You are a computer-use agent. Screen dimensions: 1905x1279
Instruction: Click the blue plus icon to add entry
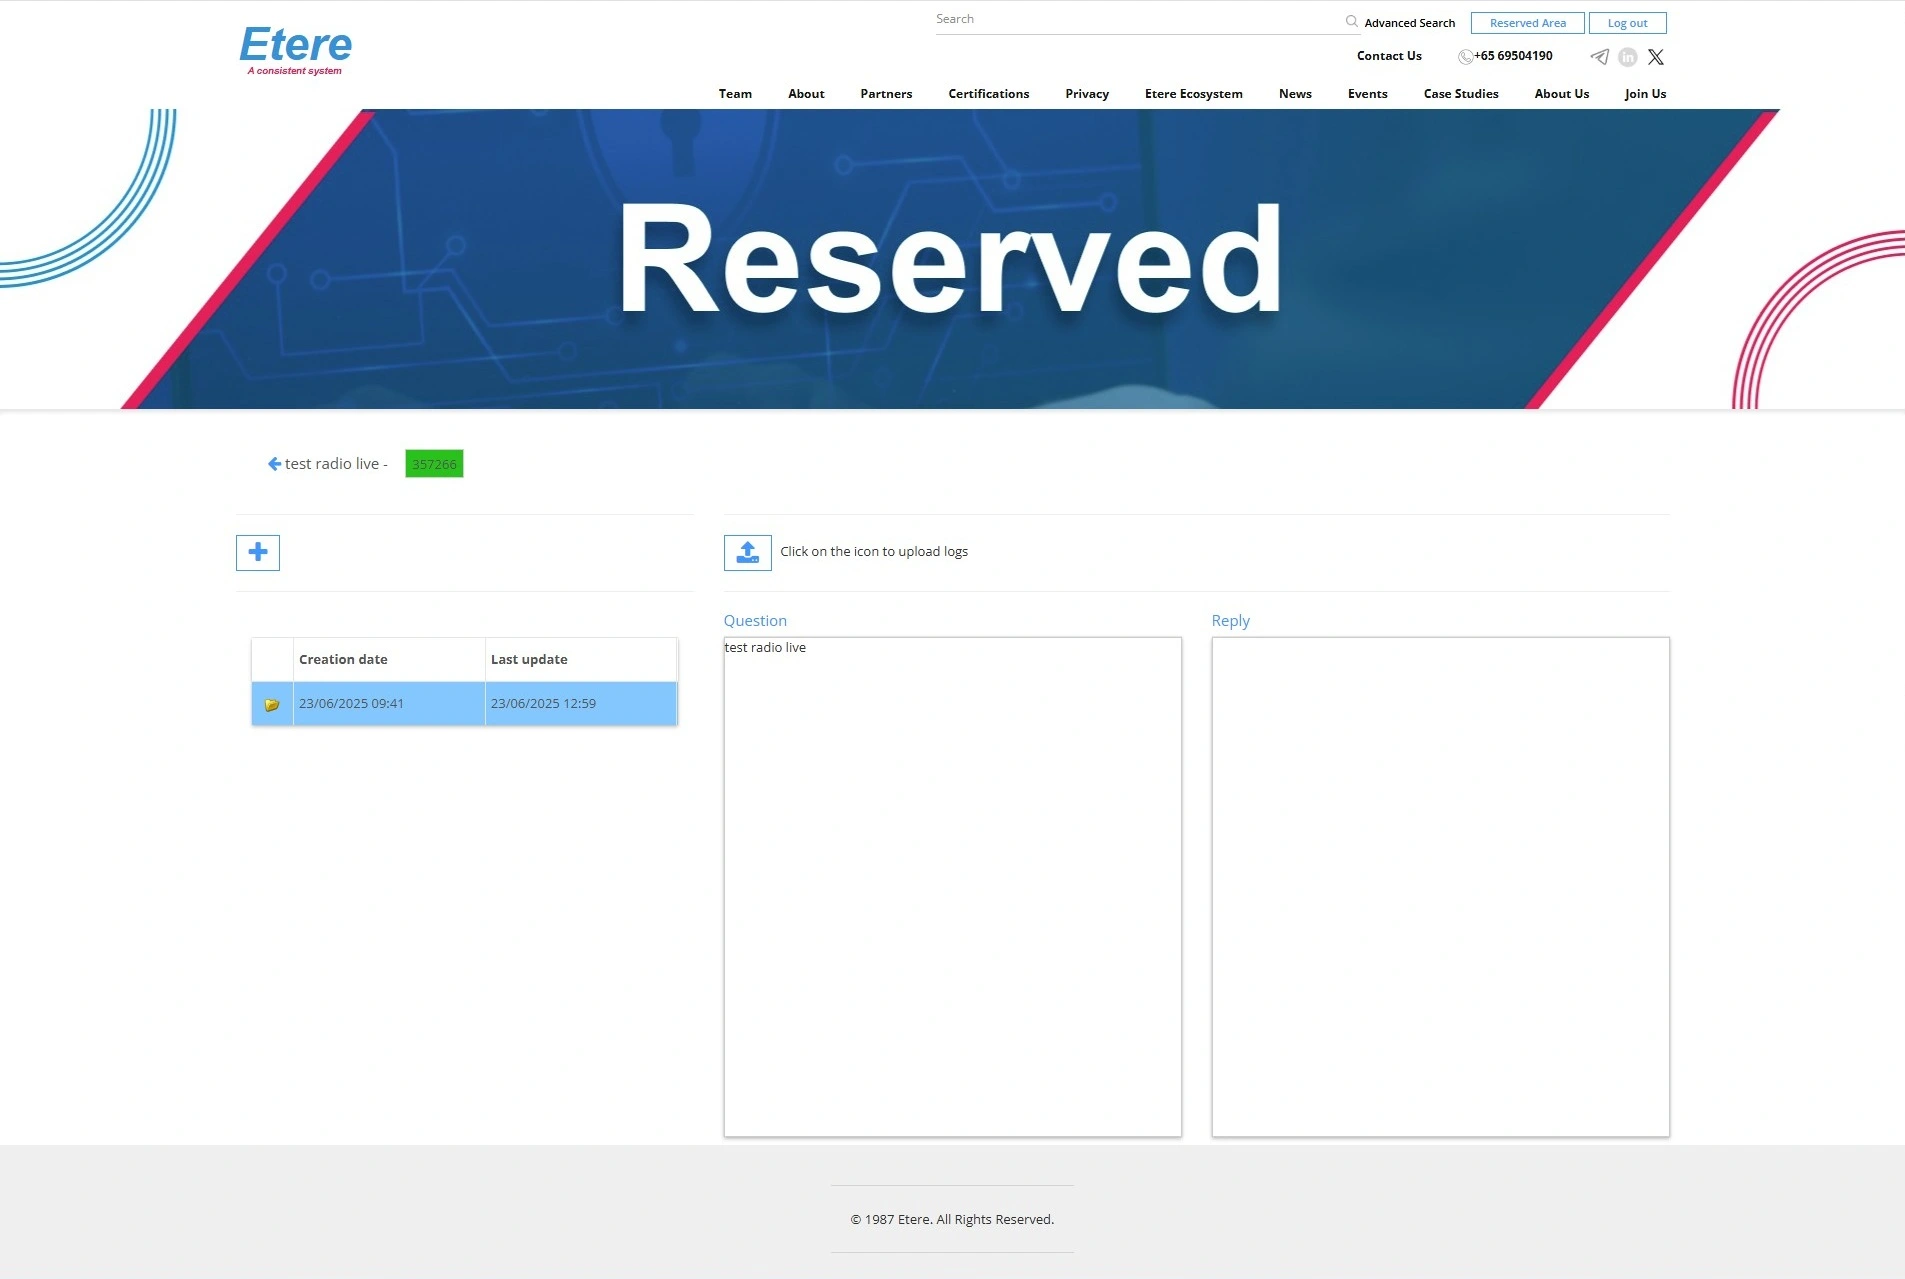point(258,553)
